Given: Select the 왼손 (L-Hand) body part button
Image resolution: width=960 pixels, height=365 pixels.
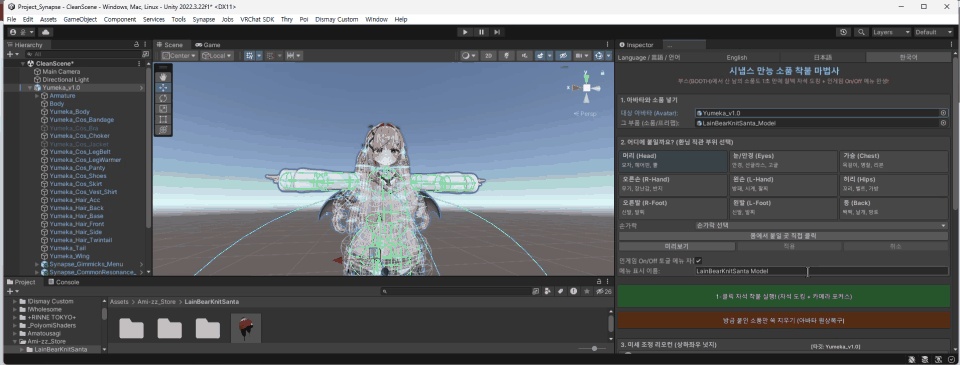Looking at the screenshot, I should tap(783, 184).
